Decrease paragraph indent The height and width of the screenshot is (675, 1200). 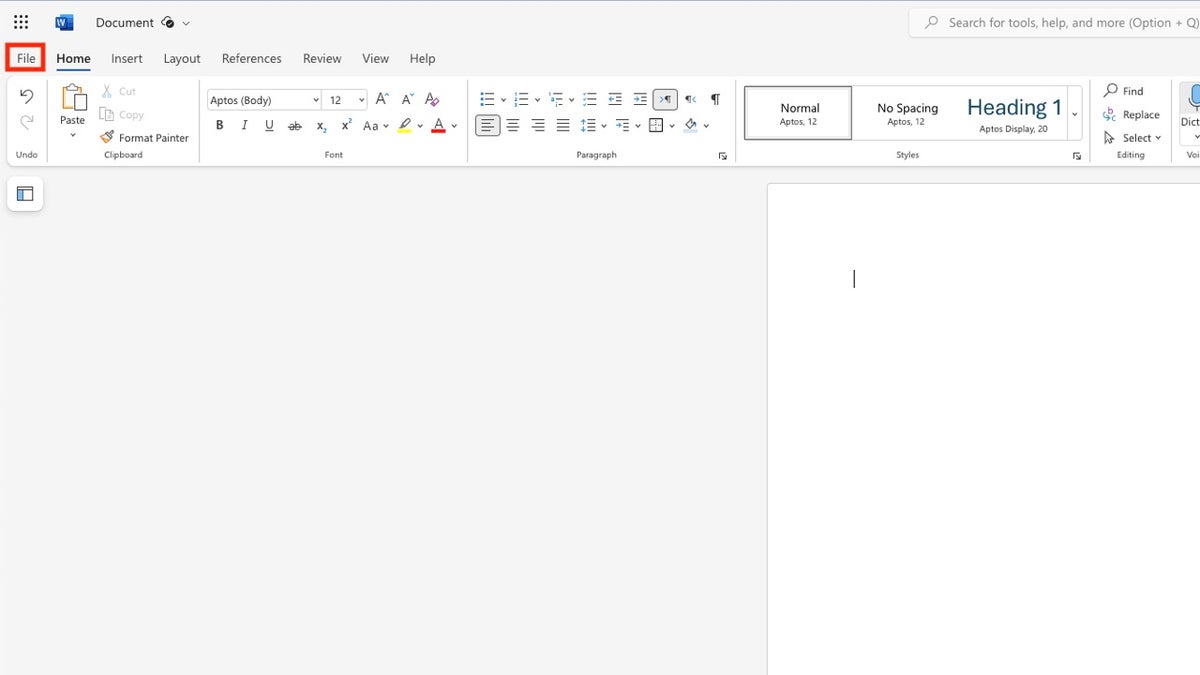point(615,99)
